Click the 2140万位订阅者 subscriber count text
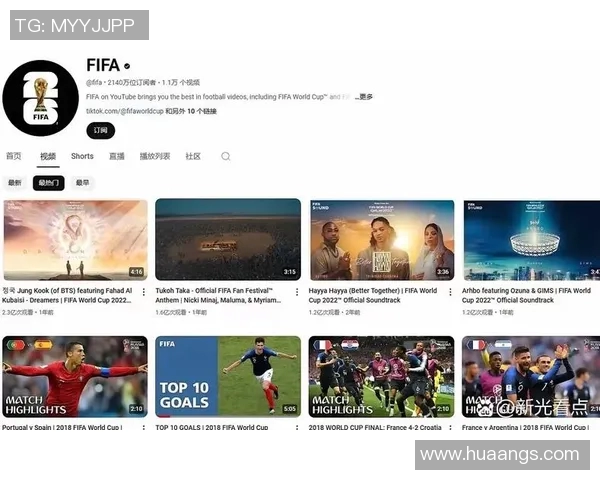Viewport: 600px width, 480px height. point(132,82)
